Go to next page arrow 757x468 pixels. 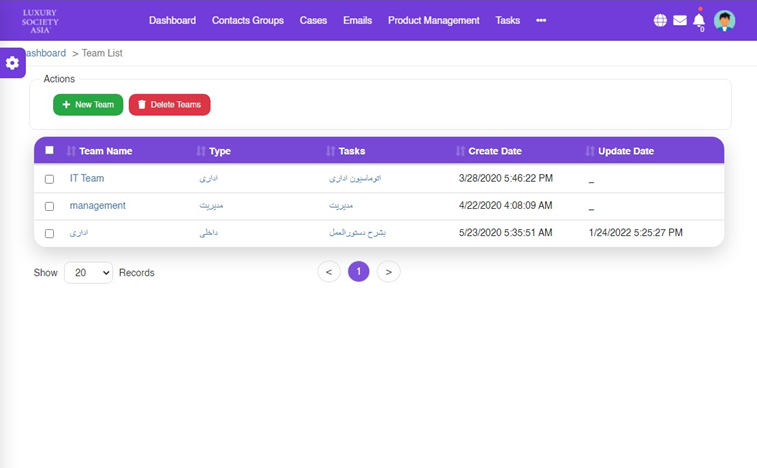pos(389,272)
